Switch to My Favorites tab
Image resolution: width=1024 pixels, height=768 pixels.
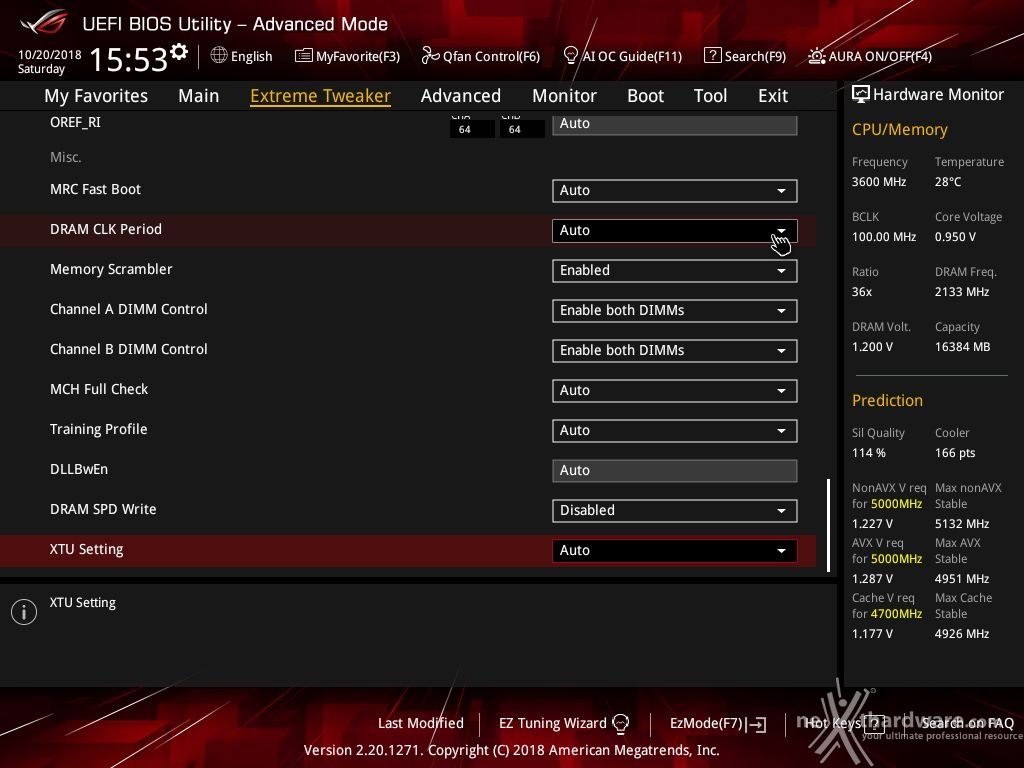tap(96, 96)
